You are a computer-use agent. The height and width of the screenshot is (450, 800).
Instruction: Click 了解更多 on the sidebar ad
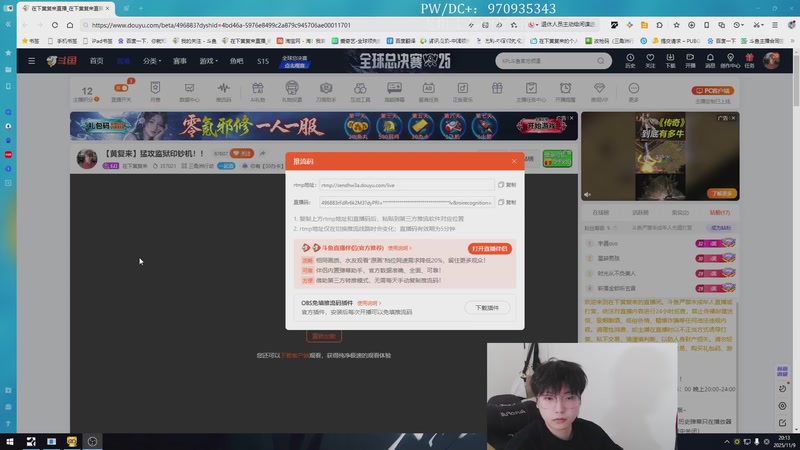721,193
